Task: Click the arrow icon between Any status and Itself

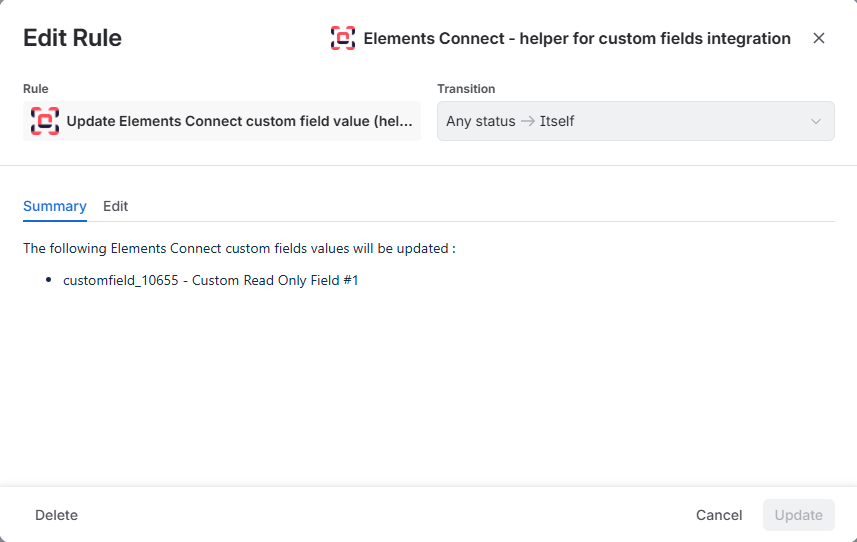Action: tap(527, 121)
